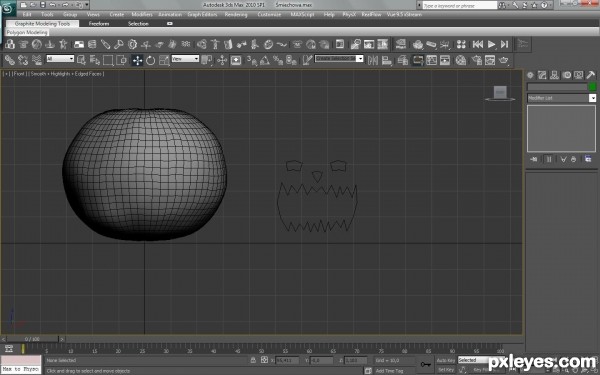This screenshot has height=375, width=600.
Task: Click the rewind-to-start button in toolbar
Action: tap(478, 44)
